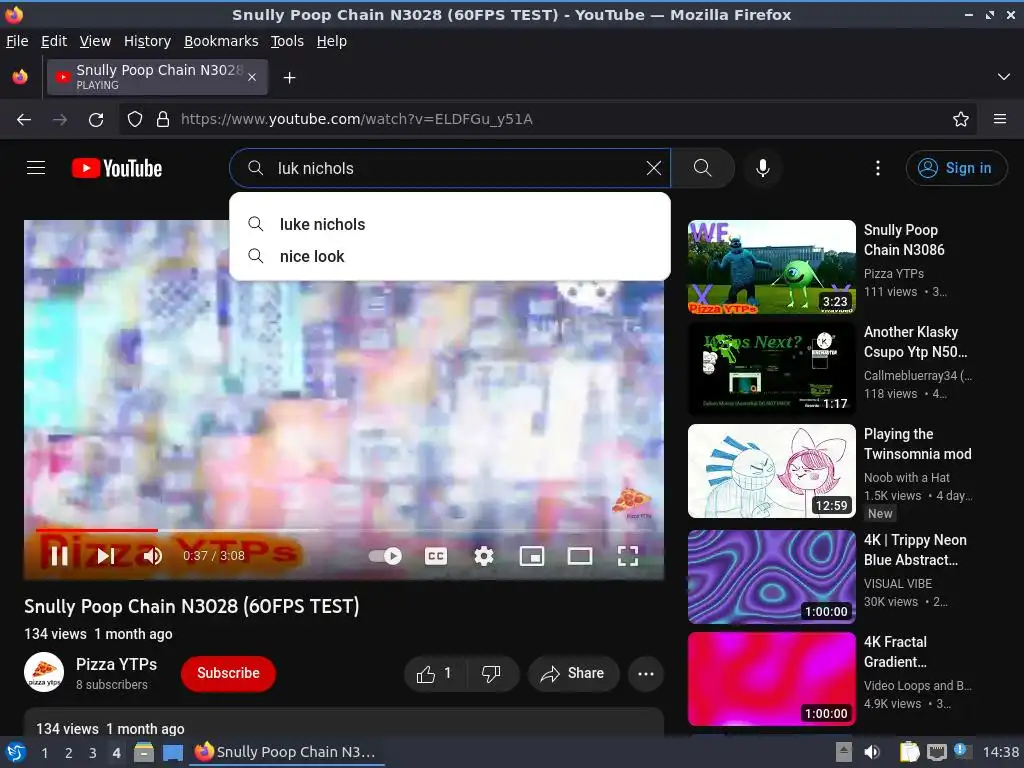Toggle closed captions (CC)
This screenshot has width=1024, height=768.
click(436, 556)
